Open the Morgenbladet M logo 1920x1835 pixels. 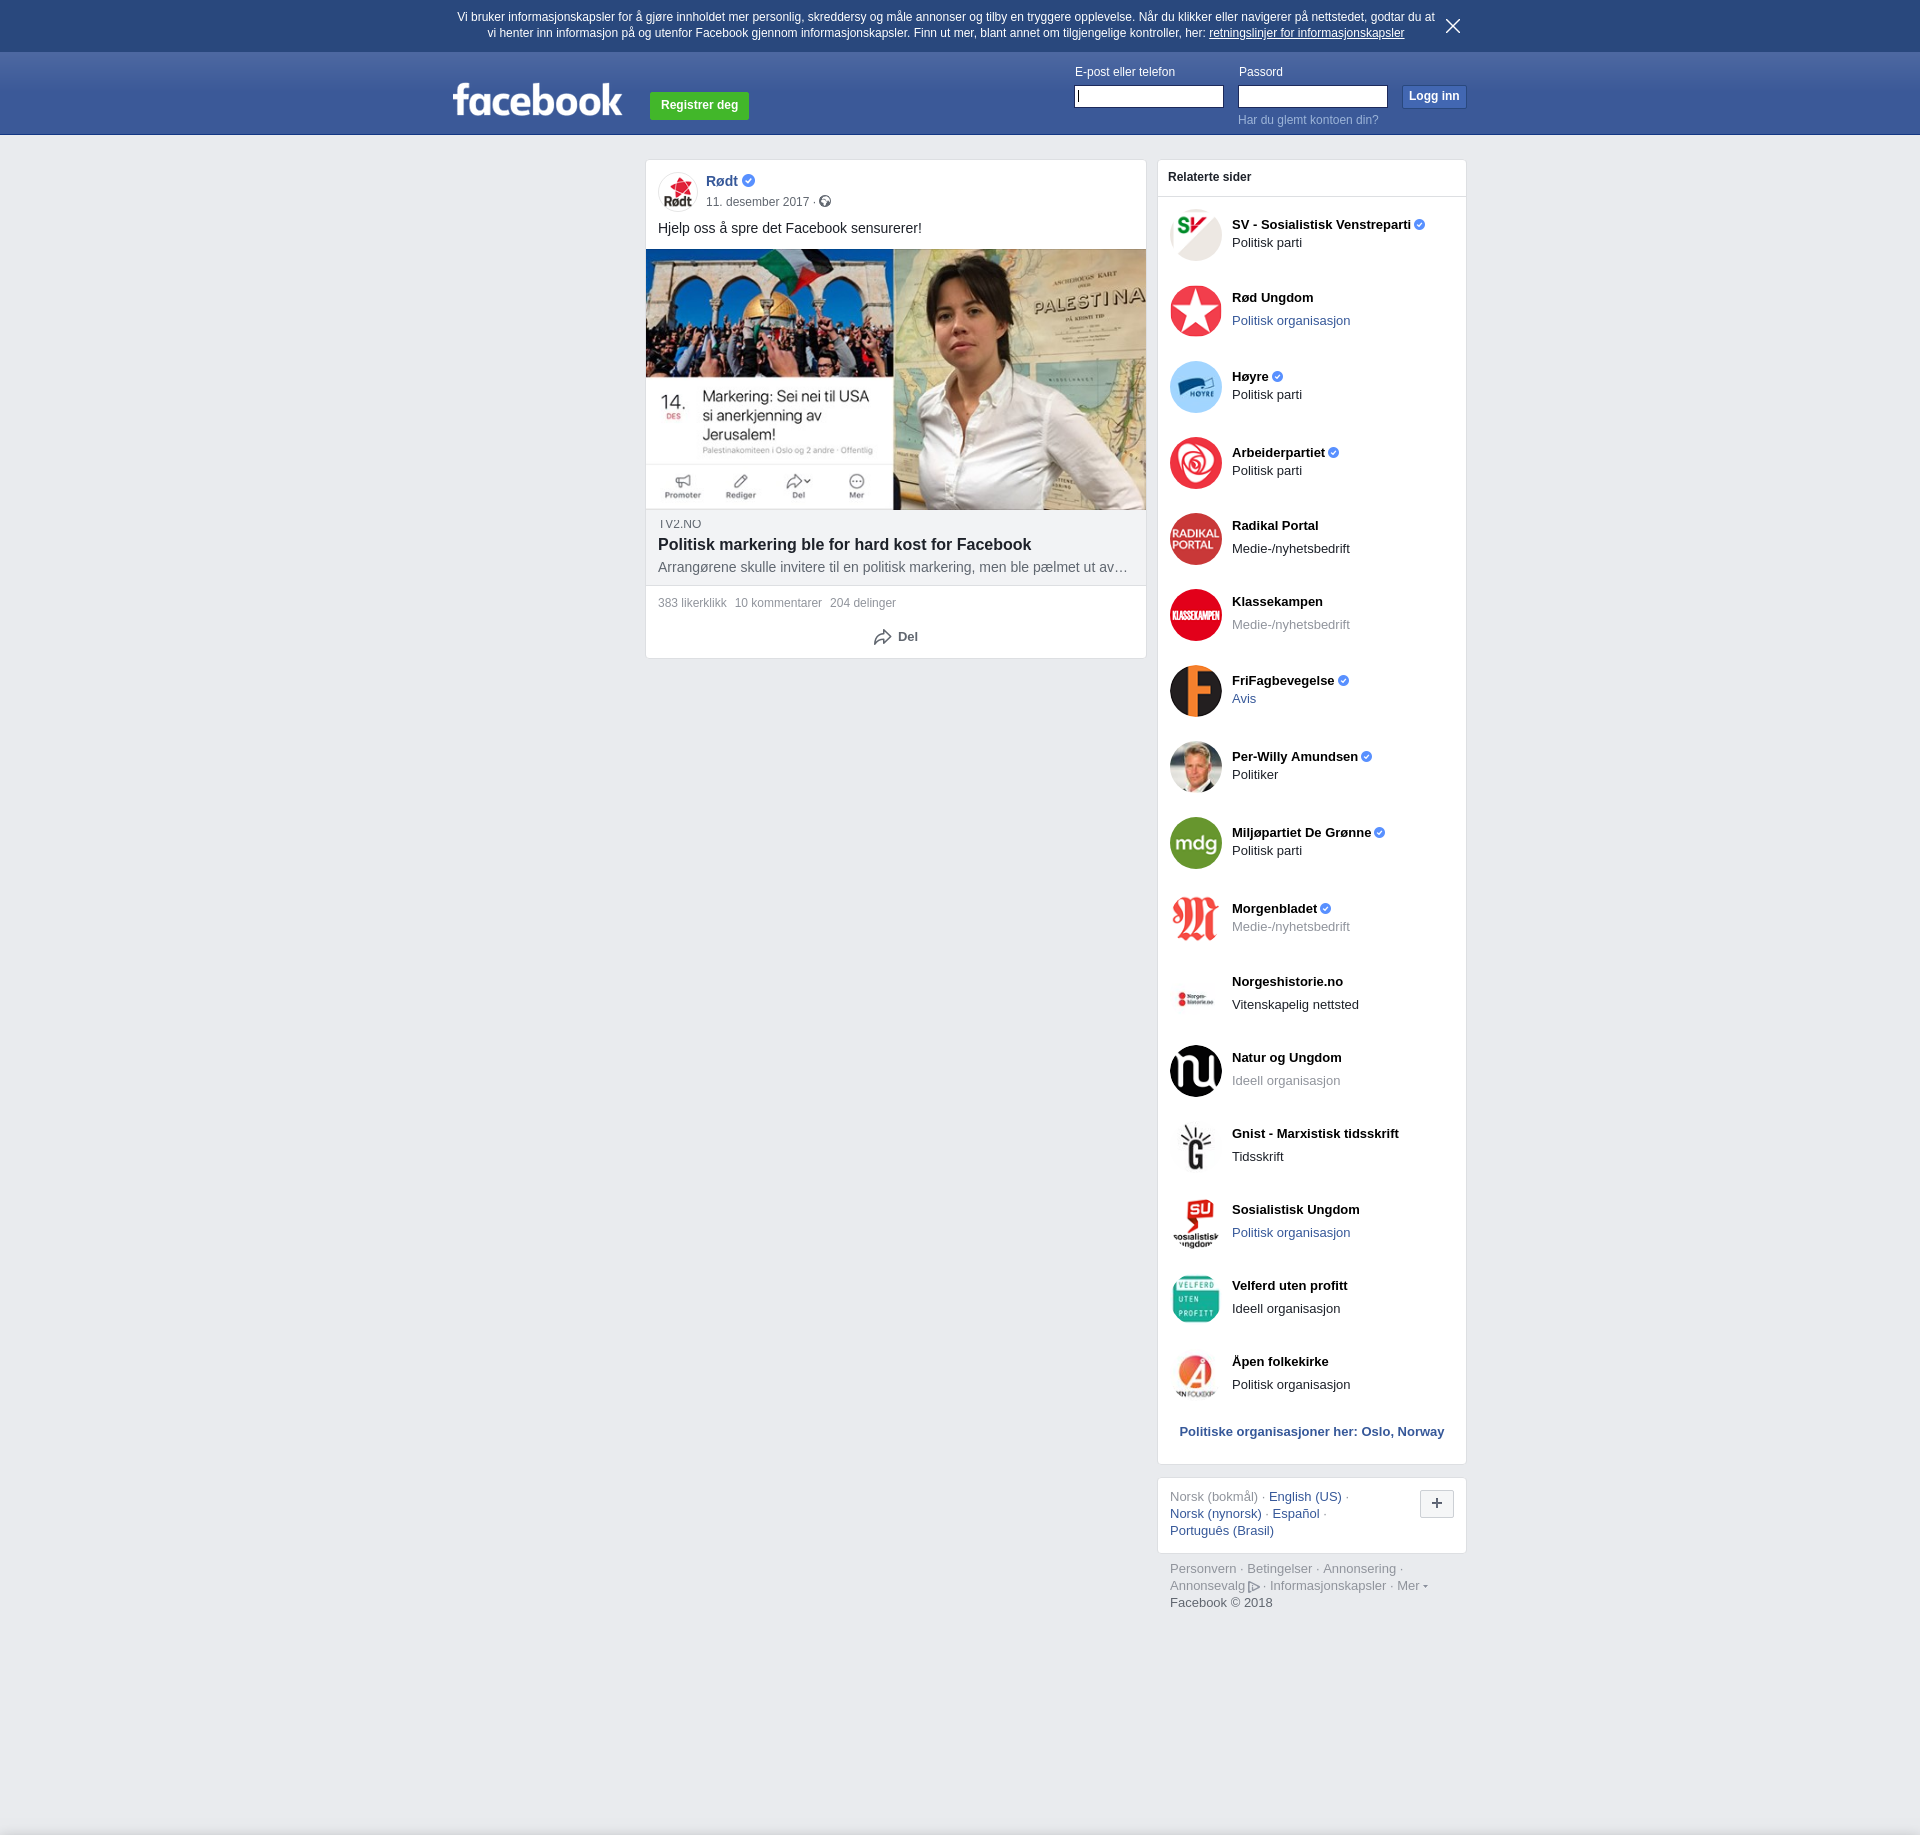(x=1196, y=919)
